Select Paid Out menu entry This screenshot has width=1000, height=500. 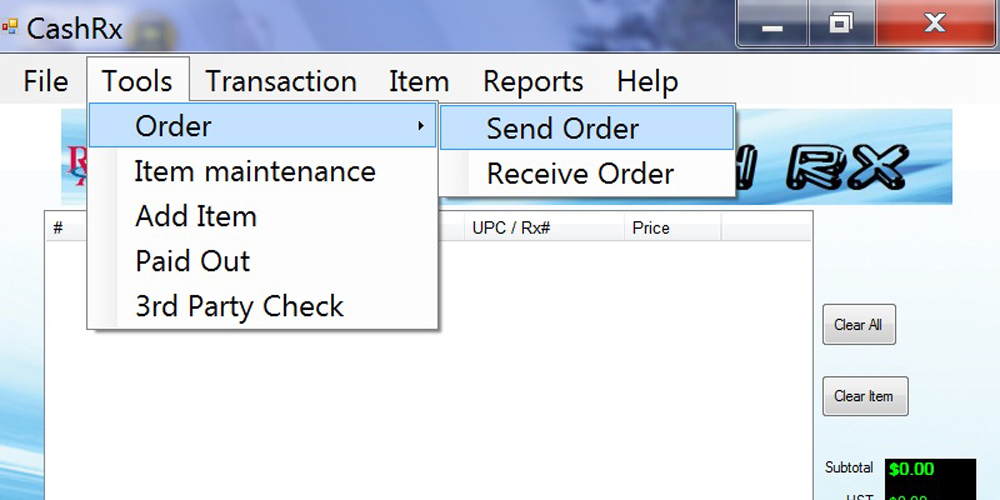pos(262,261)
